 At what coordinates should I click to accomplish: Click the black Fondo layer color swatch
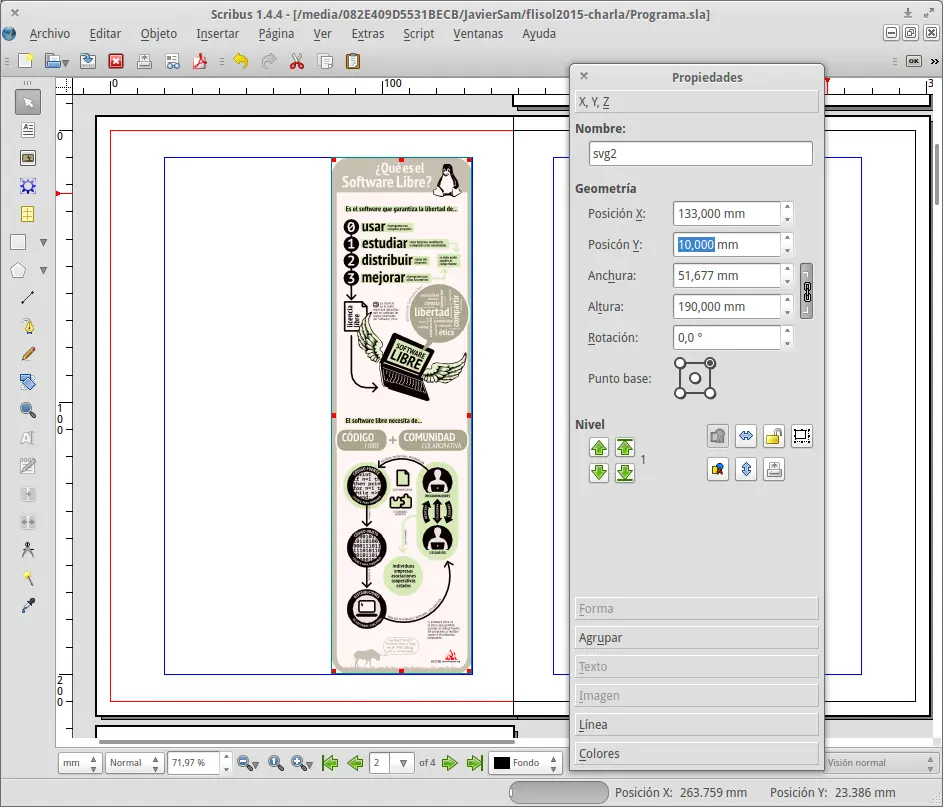coord(502,763)
